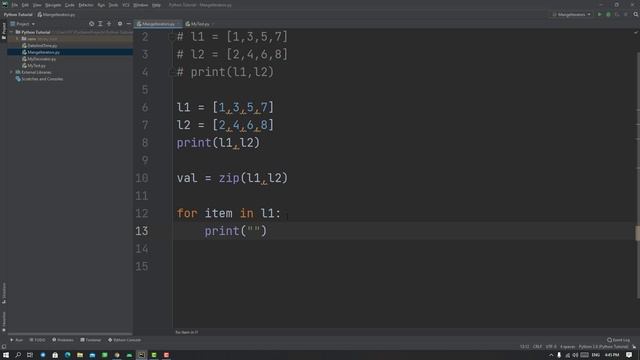Screen dimensions: 640x360
Task: Open the Python Console tool window
Action: click(x=124, y=340)
